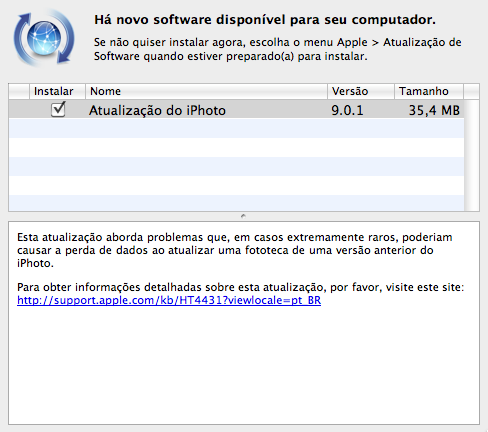Click the 'Há novo software disponível' headline
The width and height of the screenshot is (488, 432).
pyautogui.click(x=265, y=20)
